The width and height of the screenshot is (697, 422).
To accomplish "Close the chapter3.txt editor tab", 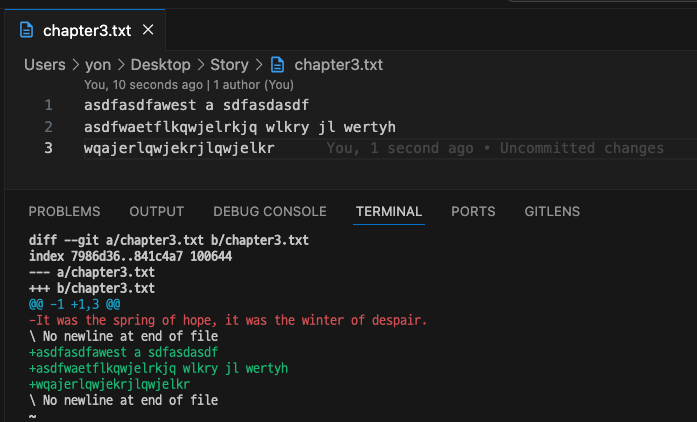I will coord(148,30).
